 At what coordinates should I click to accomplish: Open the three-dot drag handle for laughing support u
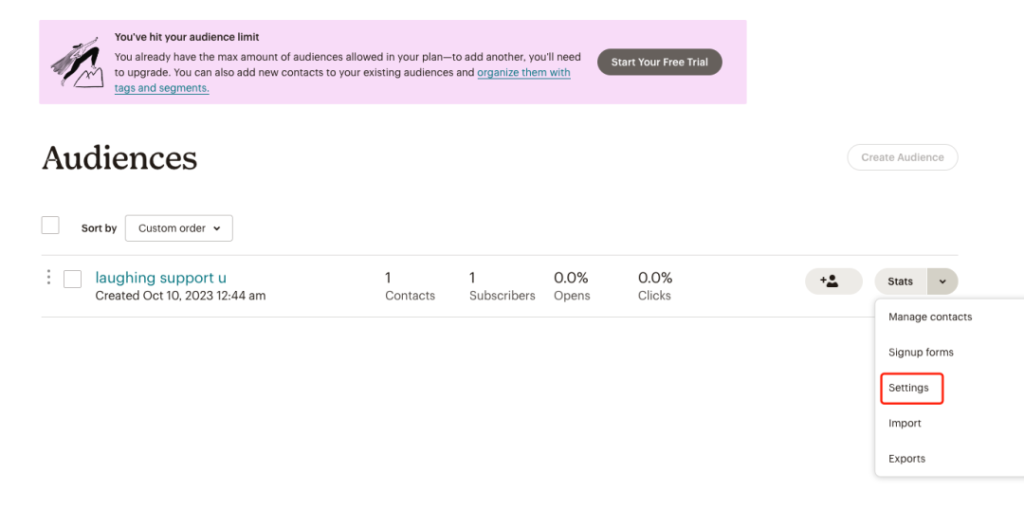[48, 278]
